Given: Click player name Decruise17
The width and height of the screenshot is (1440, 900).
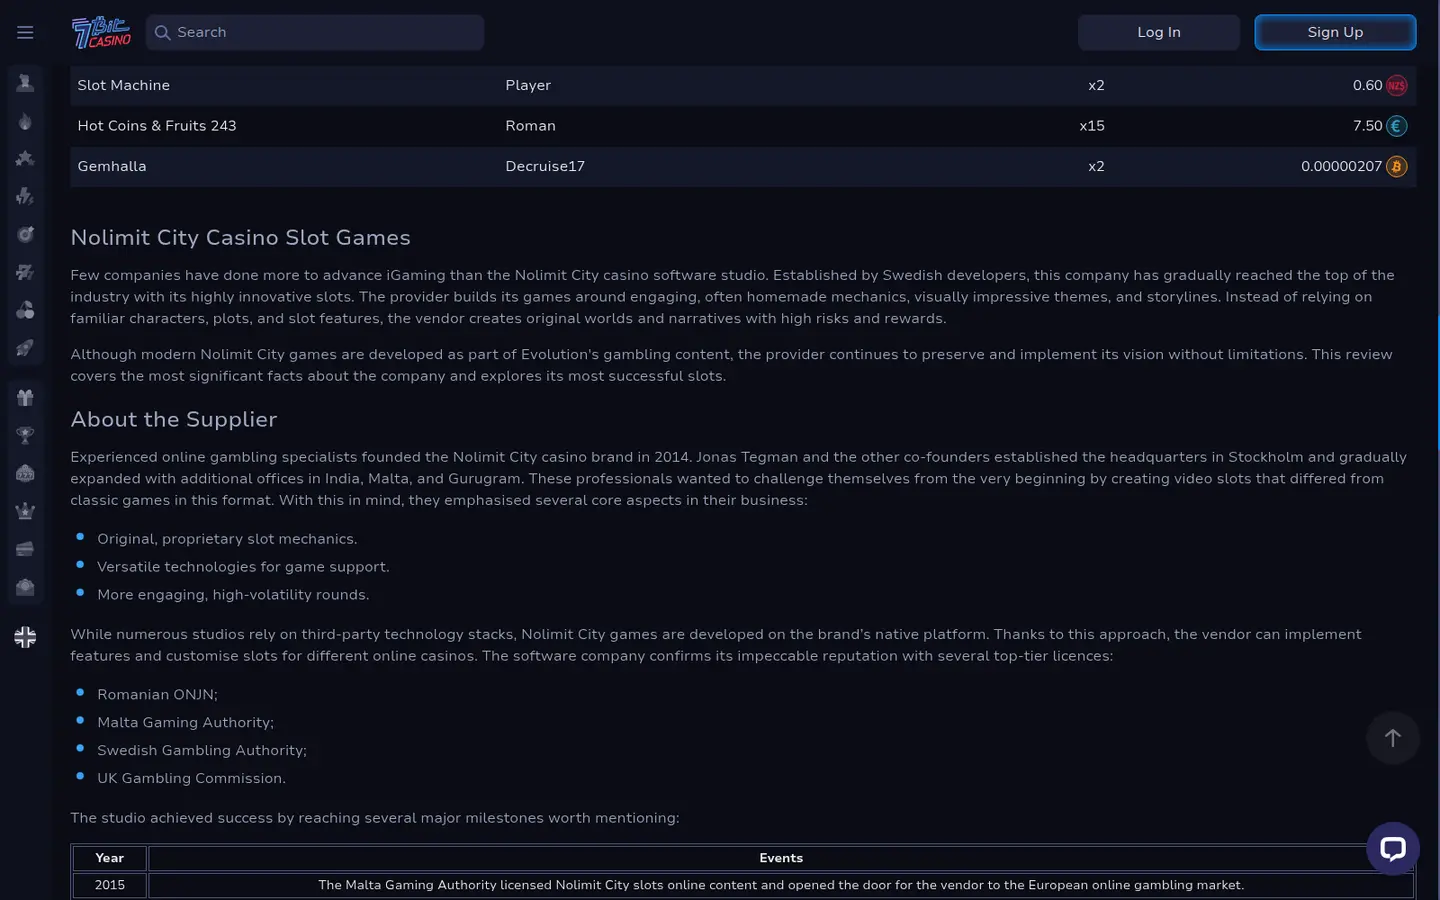Looking at the screenshot, I should click(545, 167).
